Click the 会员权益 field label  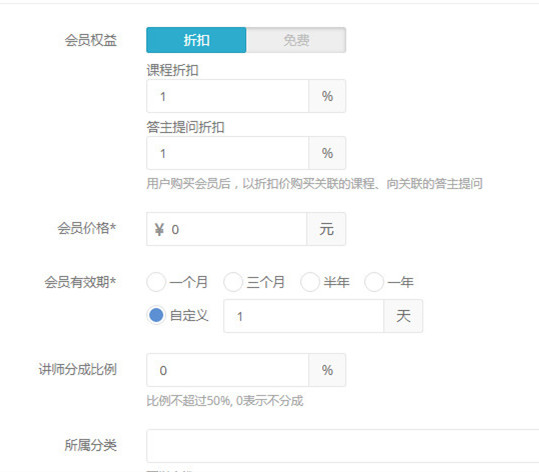pyautogui.click(x=91, y=40)
